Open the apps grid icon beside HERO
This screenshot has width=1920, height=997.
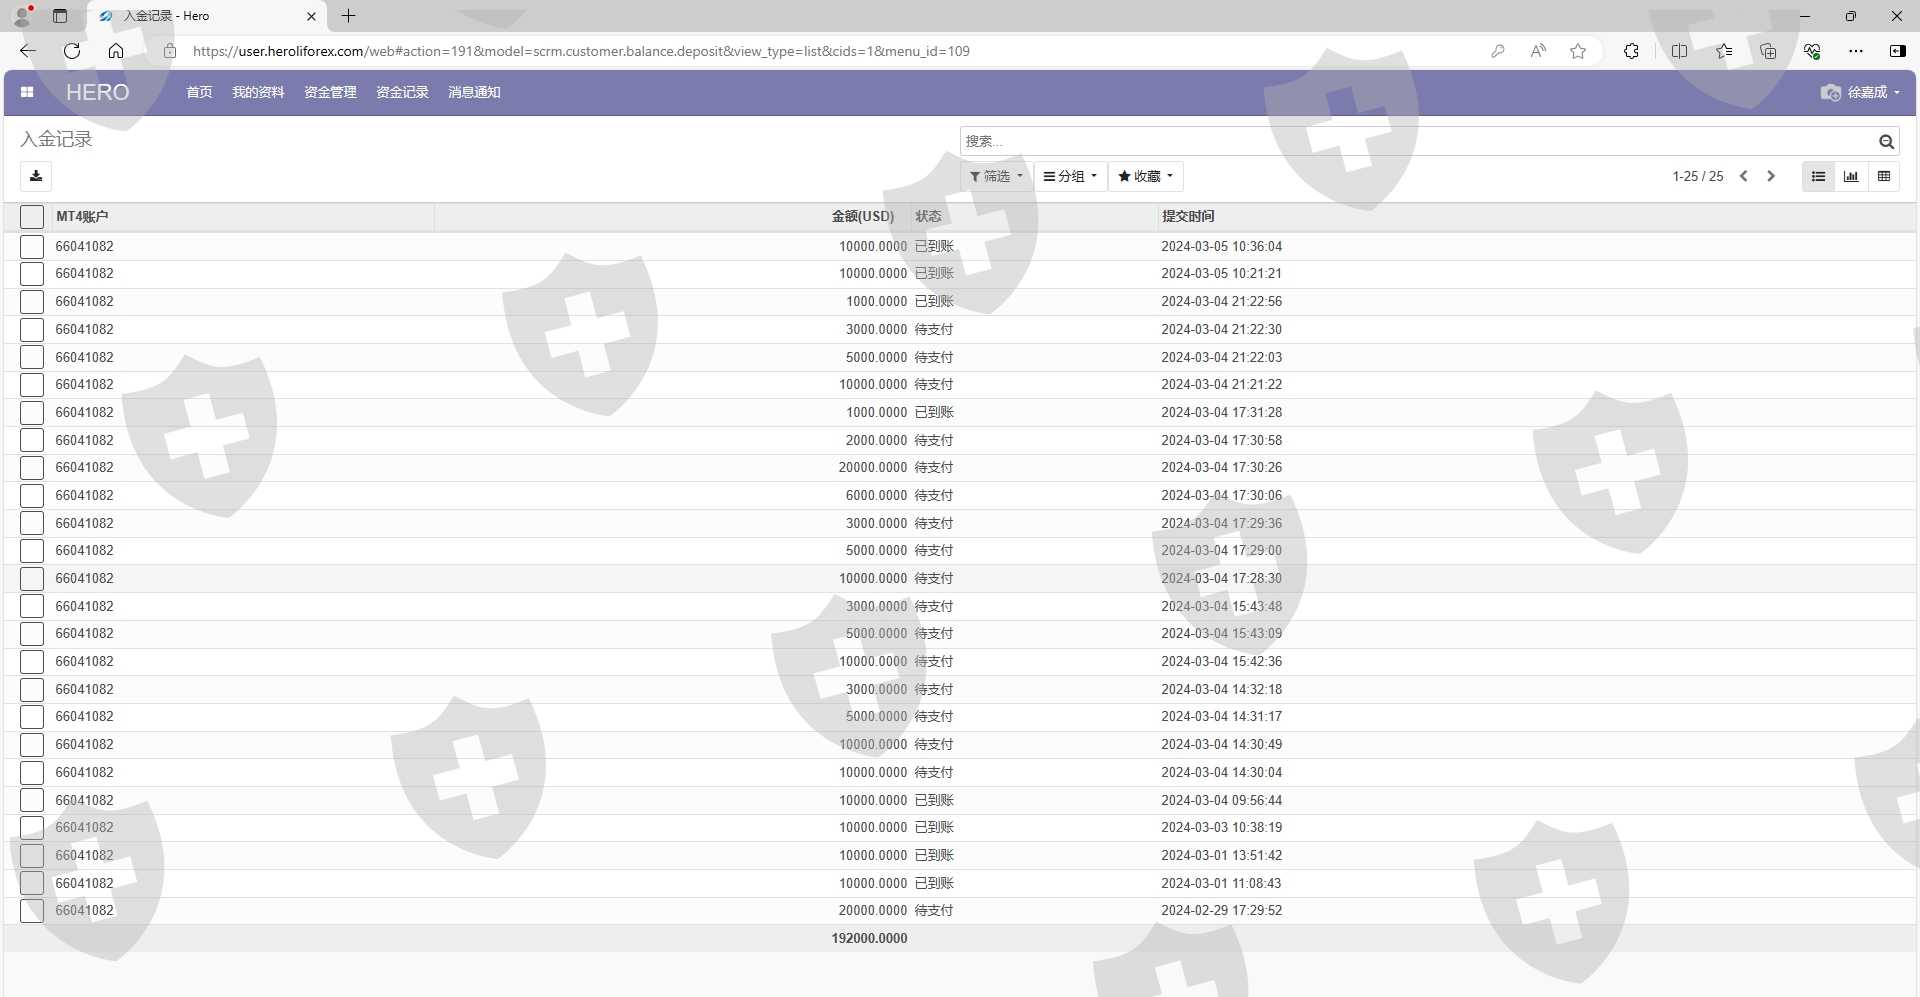(27, 92)
